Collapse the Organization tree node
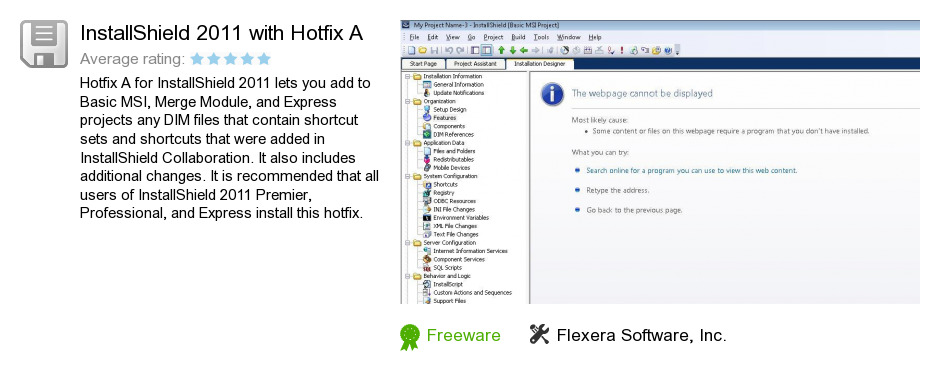Viewport: 940px width, 381px height. click(407, 101)
